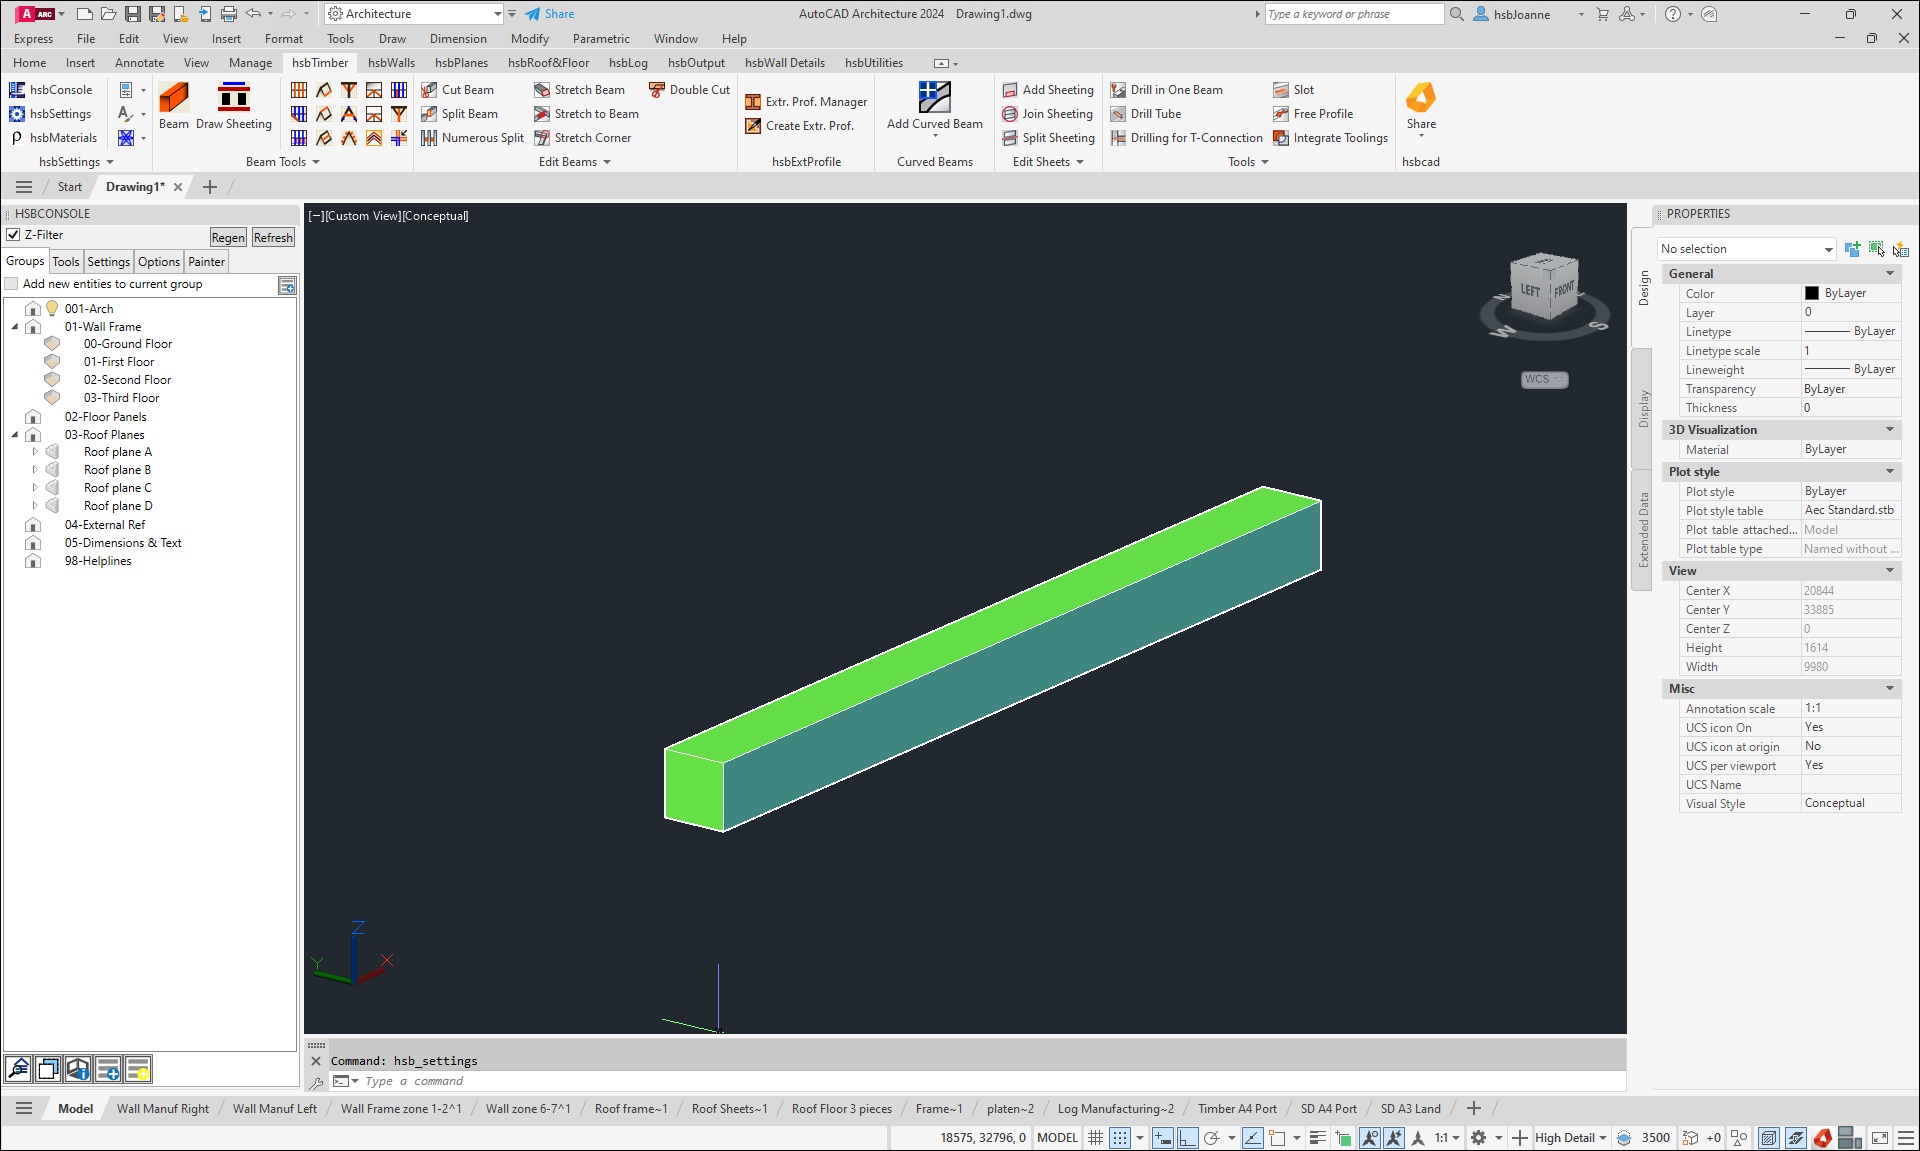This screenshot has width=1920, height=1151.
Task: Toggle polar tracking in status bar
Action: [x=1212, y=1138]
